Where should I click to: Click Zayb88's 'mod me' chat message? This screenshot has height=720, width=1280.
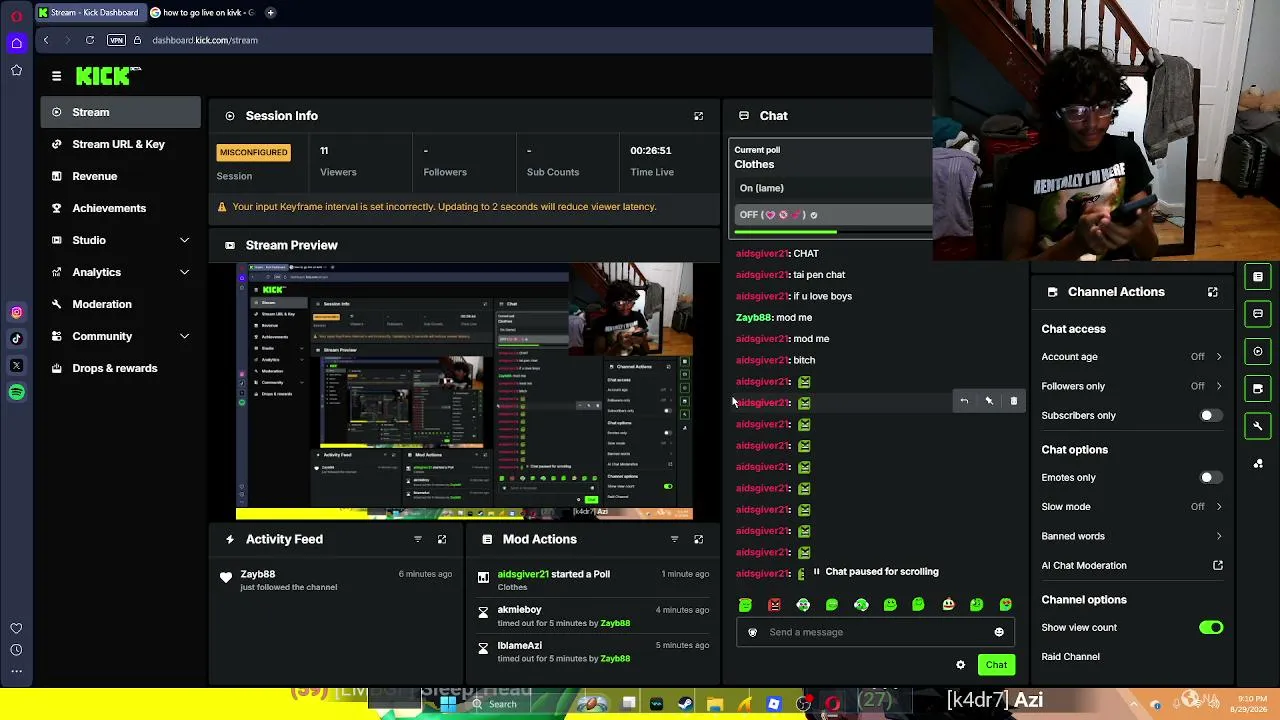click(x=774, y=317)
